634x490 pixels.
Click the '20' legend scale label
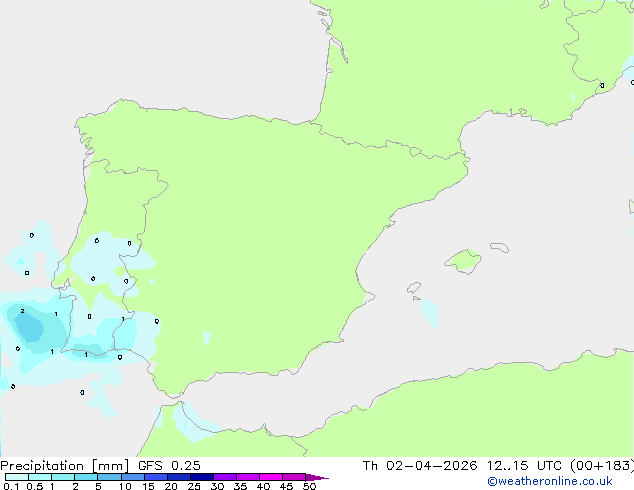click(x=171, y=486)
